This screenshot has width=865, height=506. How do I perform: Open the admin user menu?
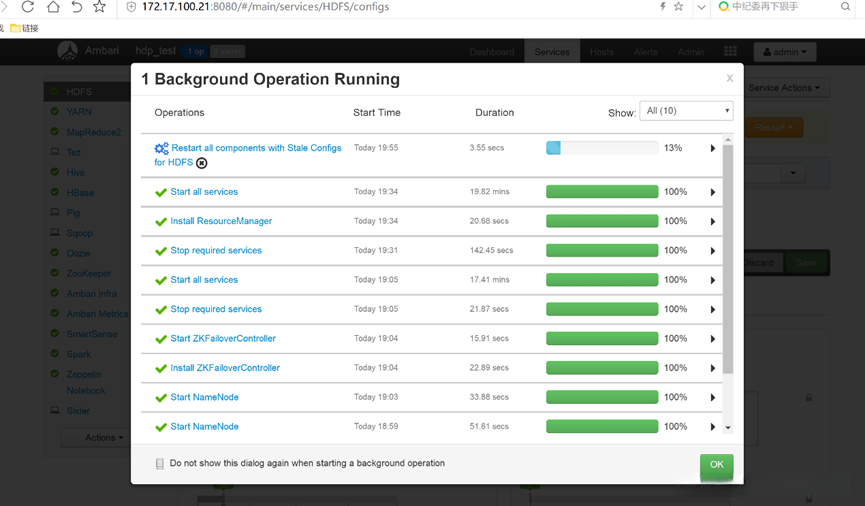coord(785,52)
